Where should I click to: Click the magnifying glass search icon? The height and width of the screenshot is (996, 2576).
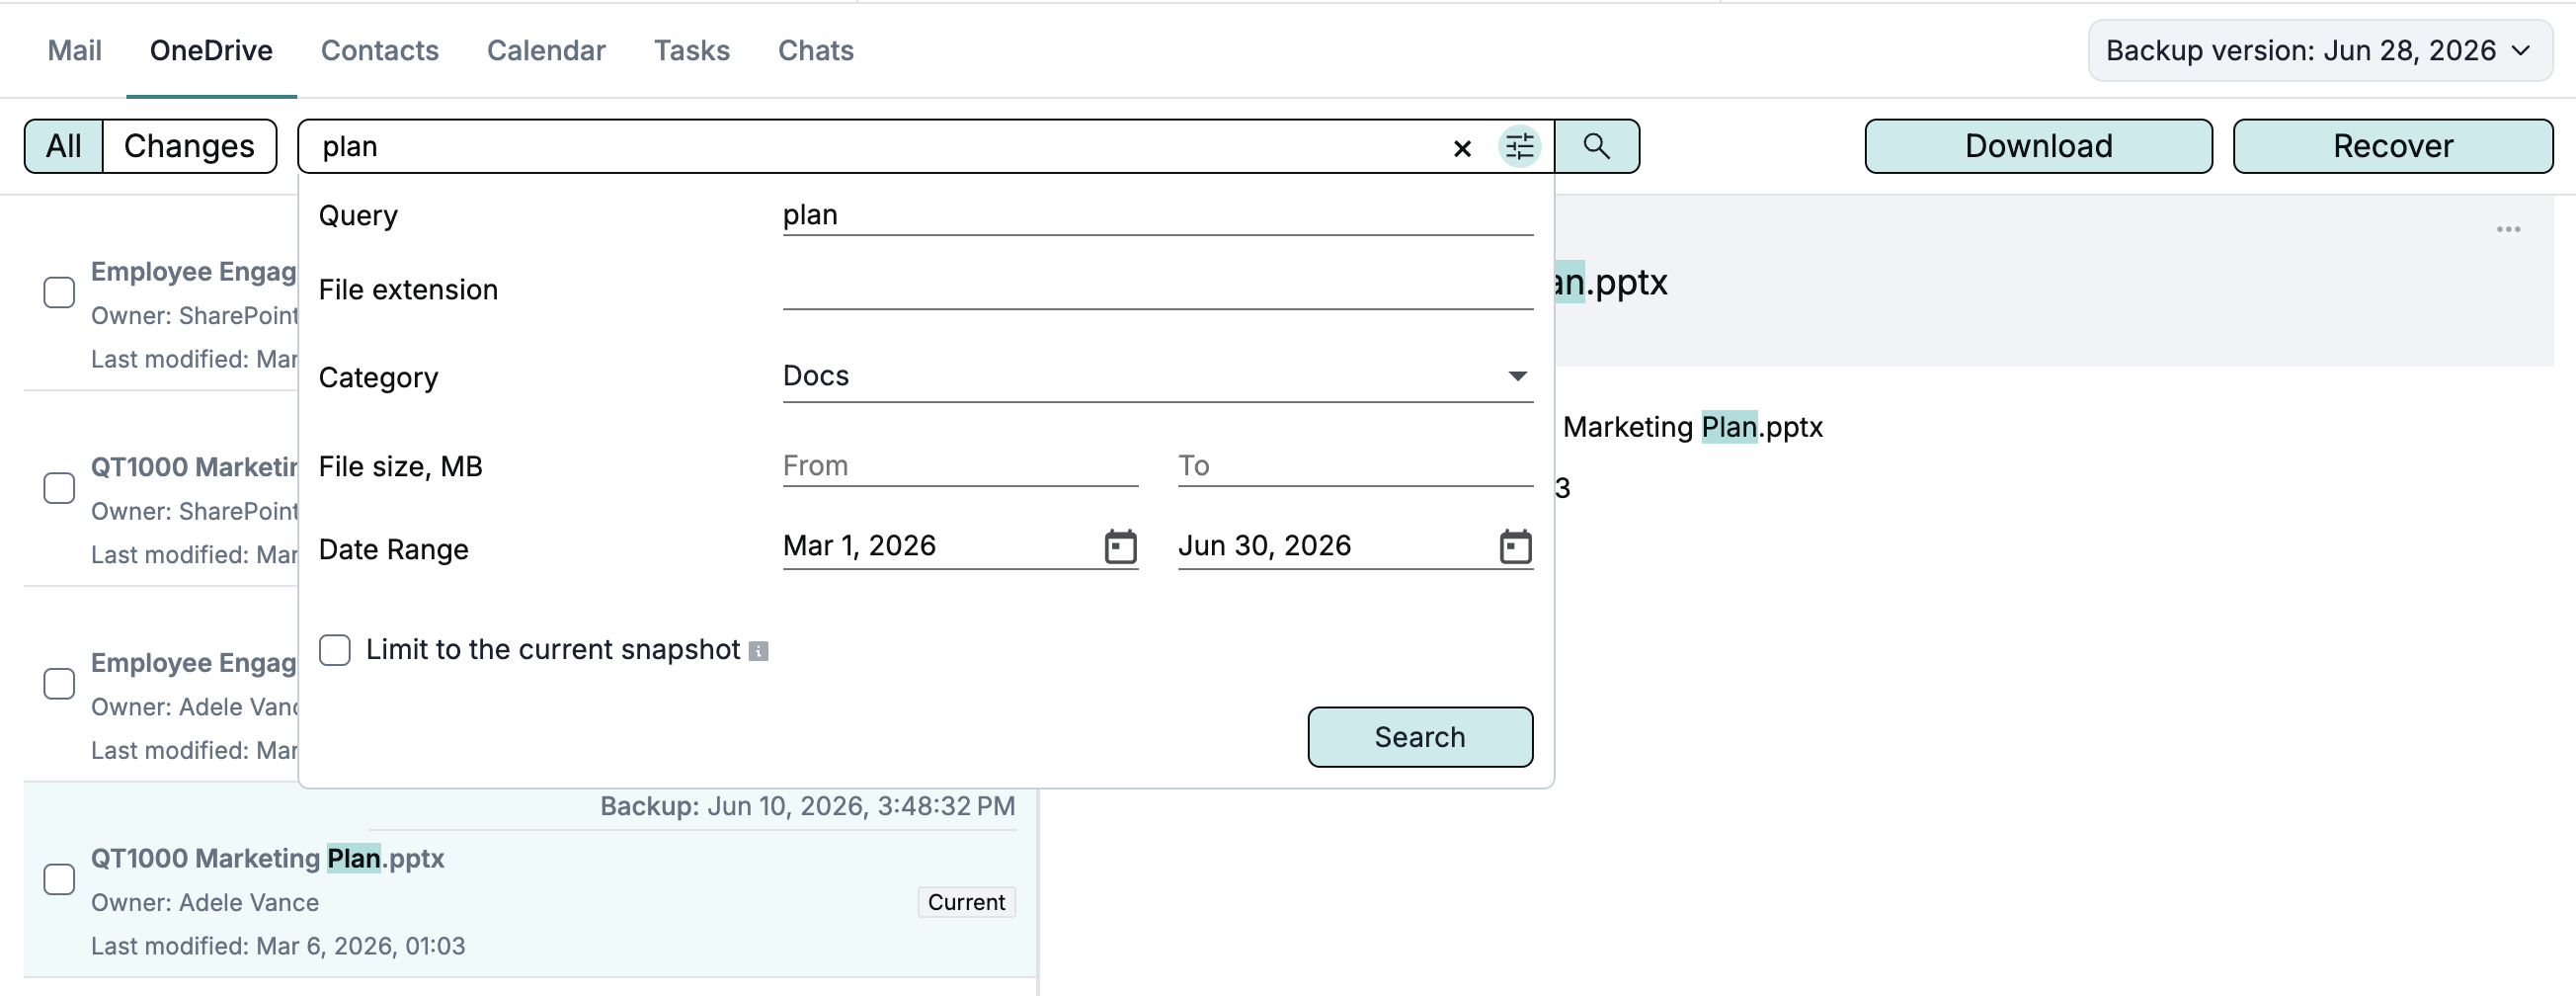pyautogui.click(x=1596, y=147)
